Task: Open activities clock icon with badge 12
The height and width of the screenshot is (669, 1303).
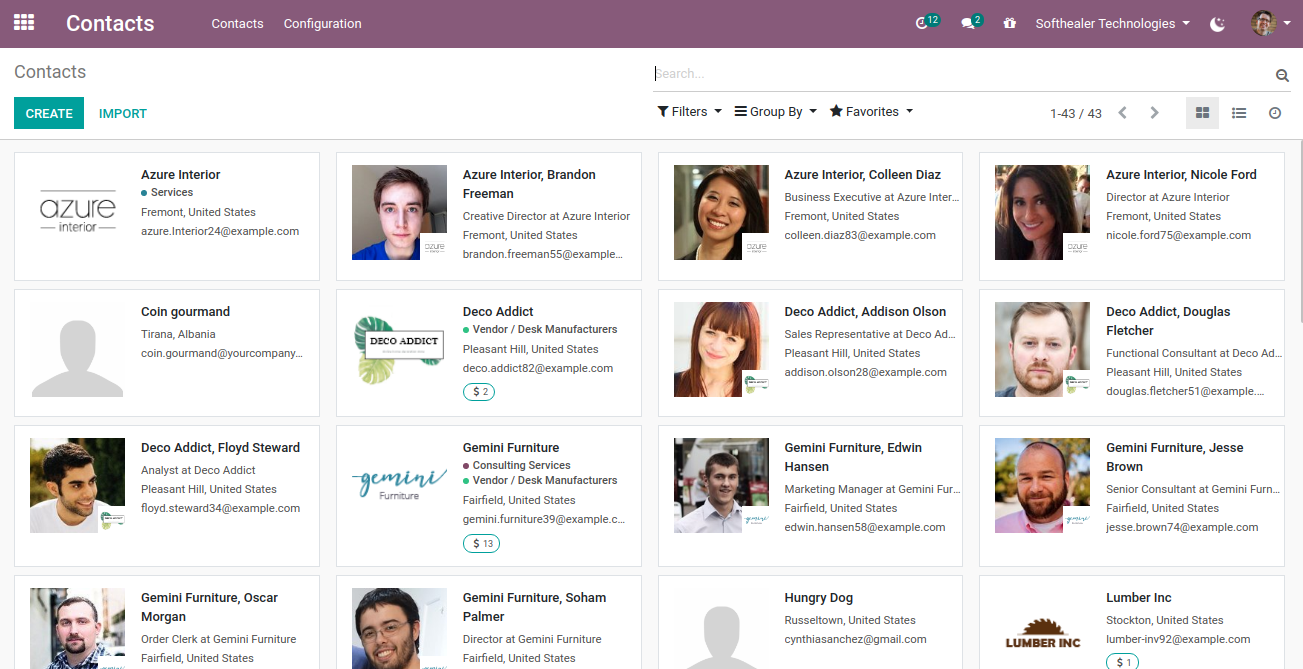Action: (x=926, y=23)
